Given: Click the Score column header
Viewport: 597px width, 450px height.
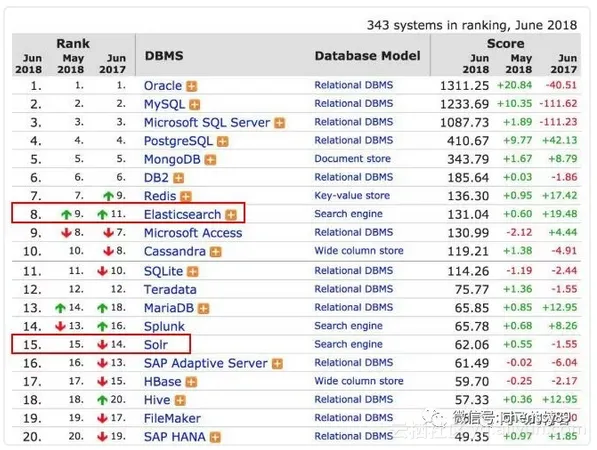Looking at the screenshot, I should 506,43.
